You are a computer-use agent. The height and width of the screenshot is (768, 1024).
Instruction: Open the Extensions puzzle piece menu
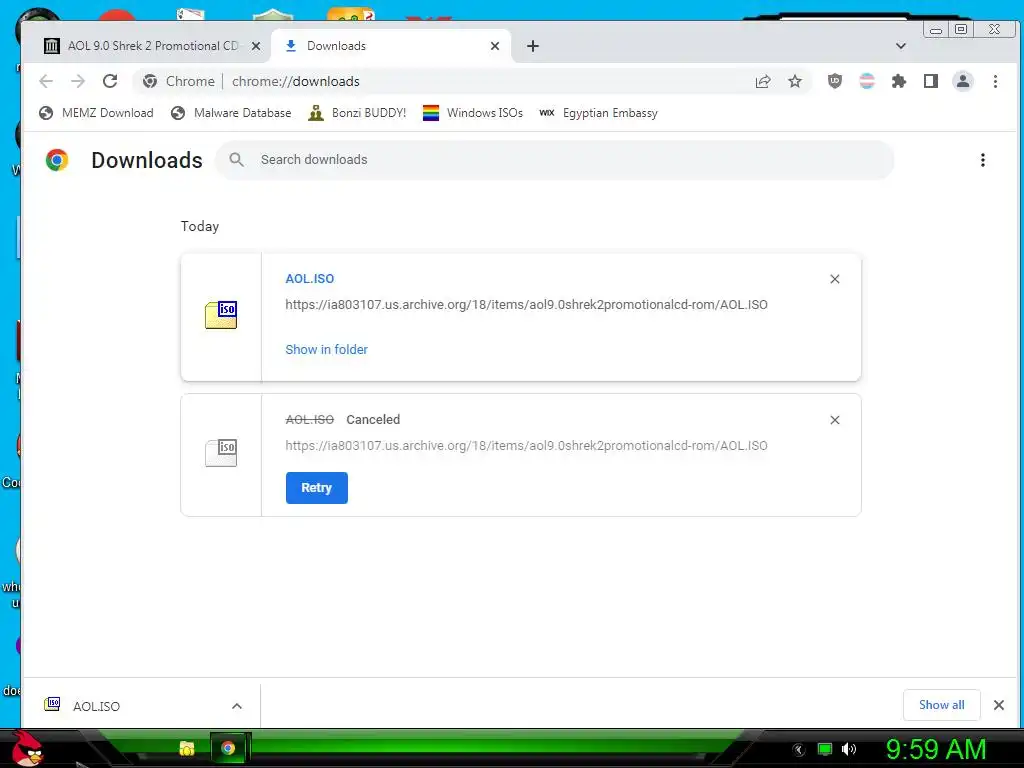point(899,81)
